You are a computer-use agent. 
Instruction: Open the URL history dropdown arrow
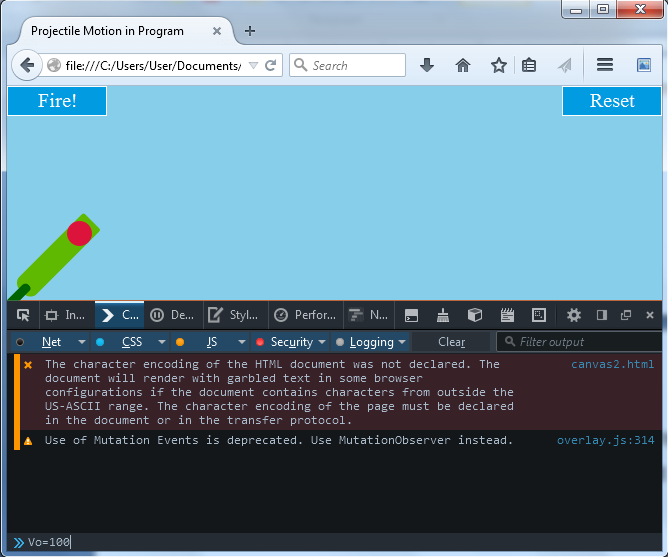pyautogui.click(x=253, y=65)
